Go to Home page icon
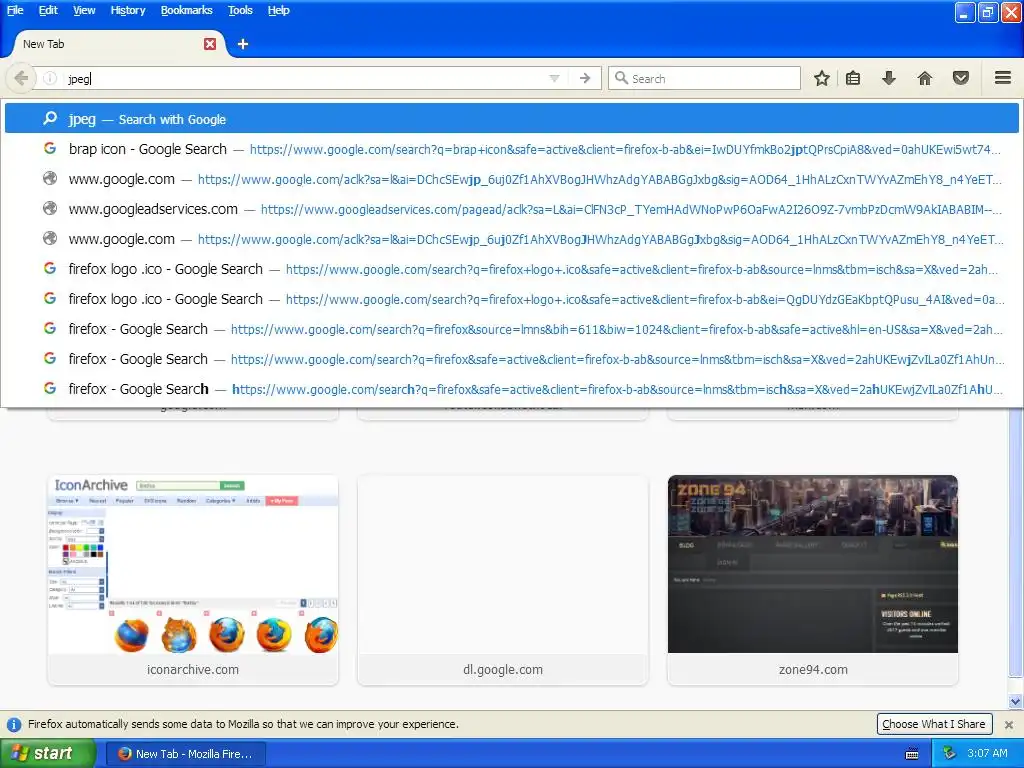The height and width of the screenshot is (768, 1024). [x=925, y=78]
